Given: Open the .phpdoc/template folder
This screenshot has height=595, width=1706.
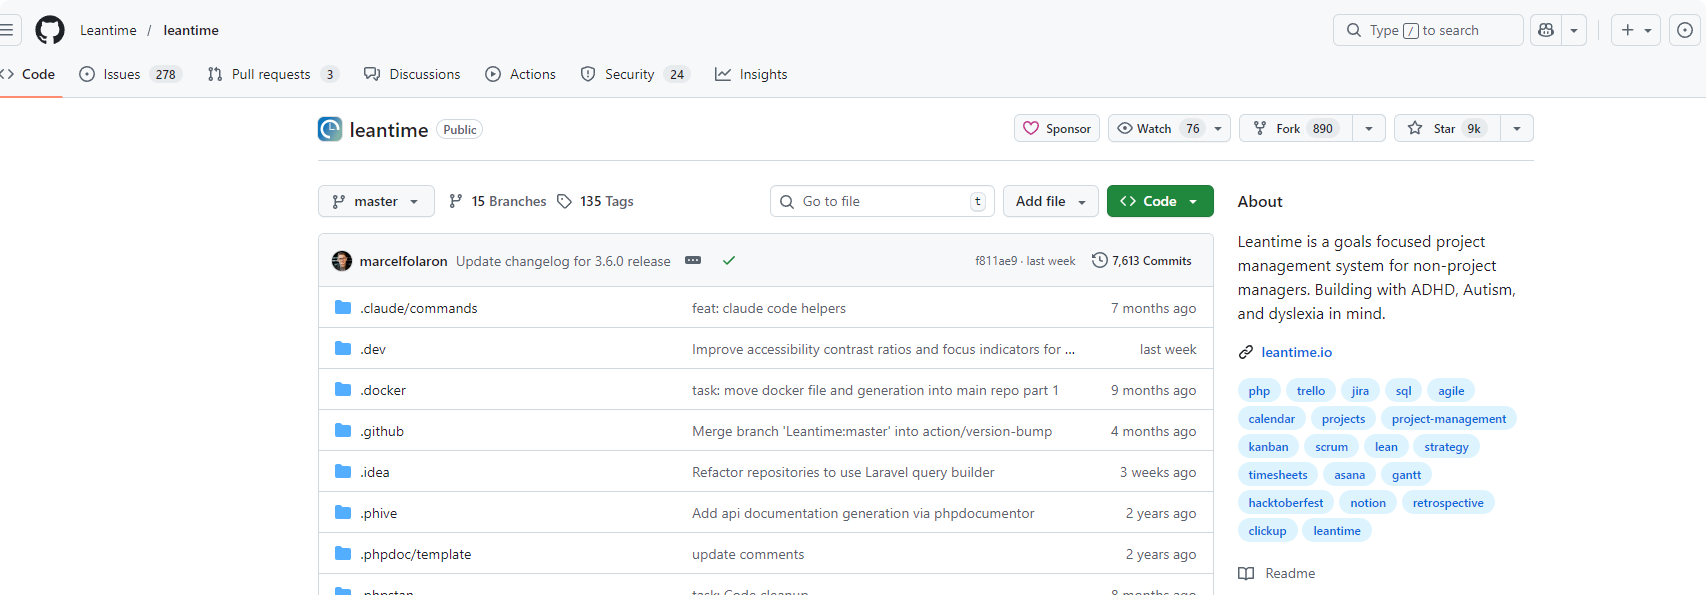Looking at the screenshot, I should (x=416, y=554).
